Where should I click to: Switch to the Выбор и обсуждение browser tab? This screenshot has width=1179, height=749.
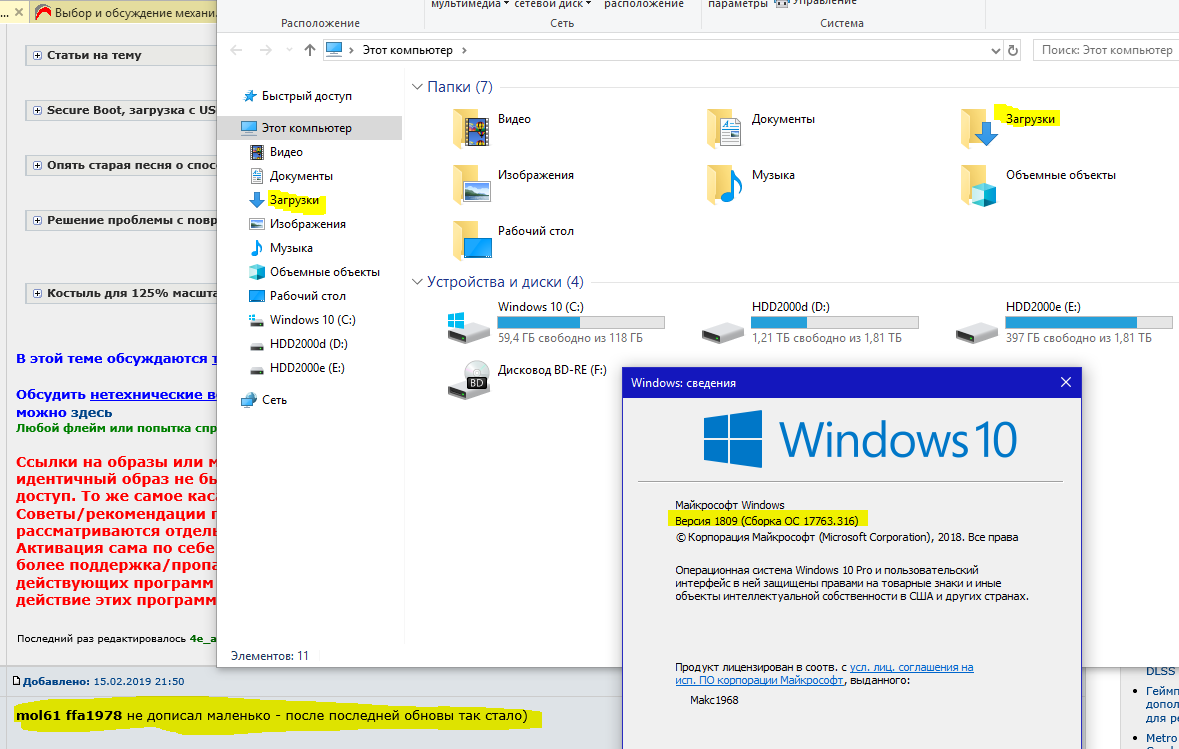[124, 12]
